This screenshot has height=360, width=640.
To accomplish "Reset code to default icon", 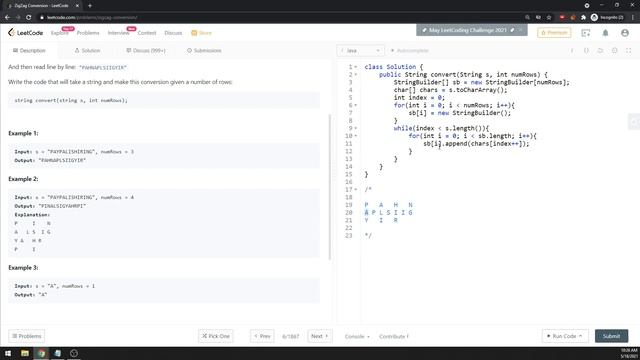I will coord(600,51).
